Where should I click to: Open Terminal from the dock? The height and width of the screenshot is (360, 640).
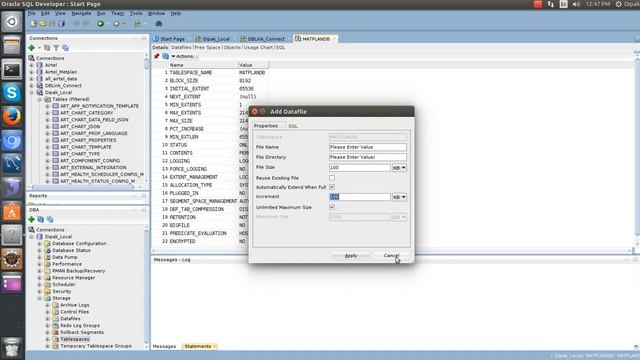click(x=11, y=69)
